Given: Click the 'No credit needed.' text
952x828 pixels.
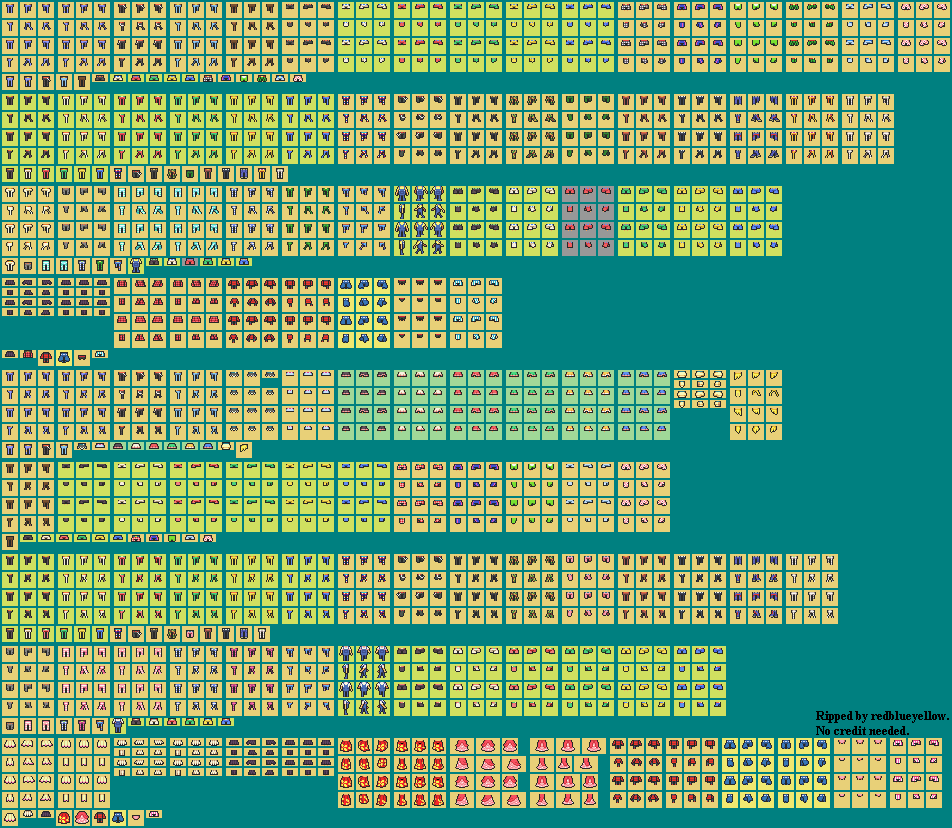Looking at the screenshot, I should click(862, 731).
